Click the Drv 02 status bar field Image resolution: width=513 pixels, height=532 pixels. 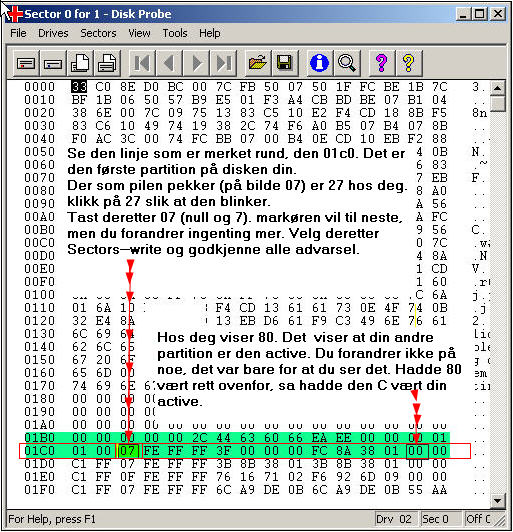pos(396,519)
